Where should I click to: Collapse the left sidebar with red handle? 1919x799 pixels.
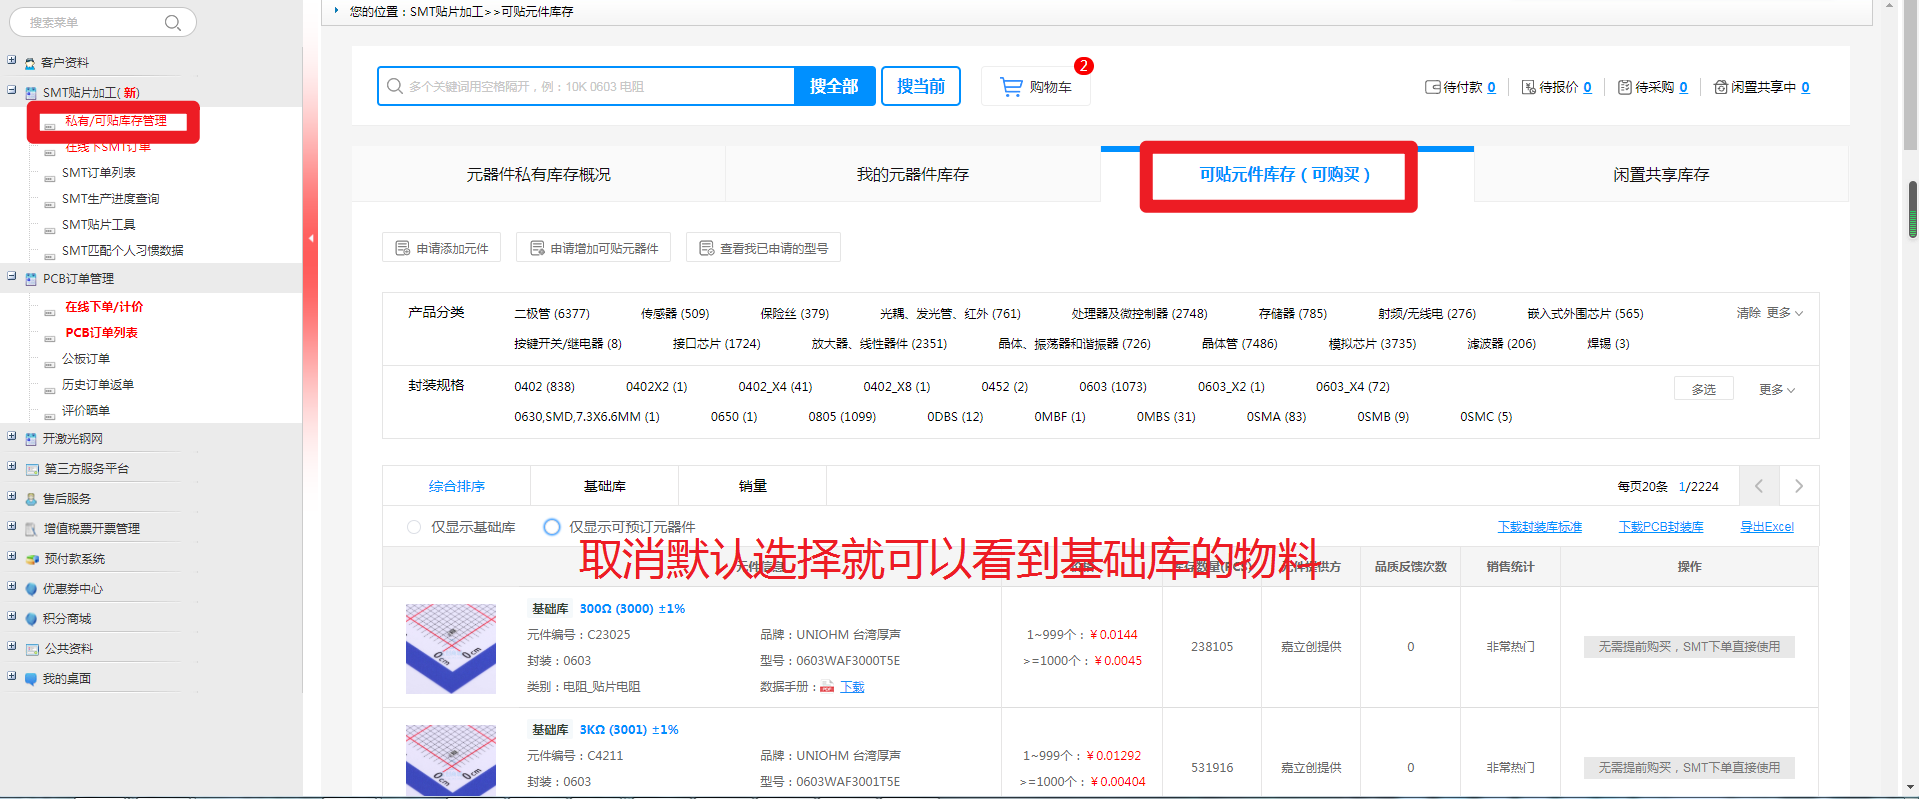310,238
